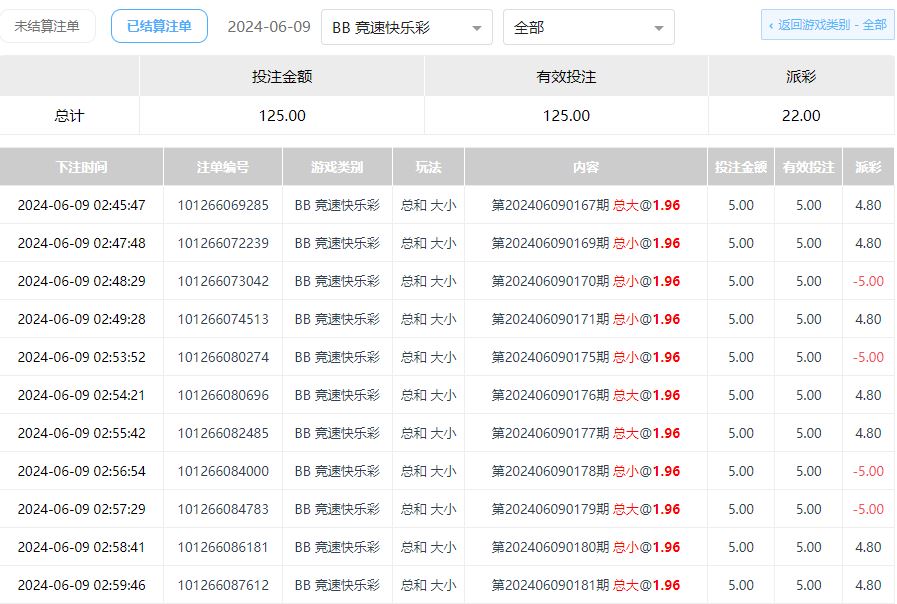Switch to the 未结算注单 tab
897x604 pixels.
(47, 27)
